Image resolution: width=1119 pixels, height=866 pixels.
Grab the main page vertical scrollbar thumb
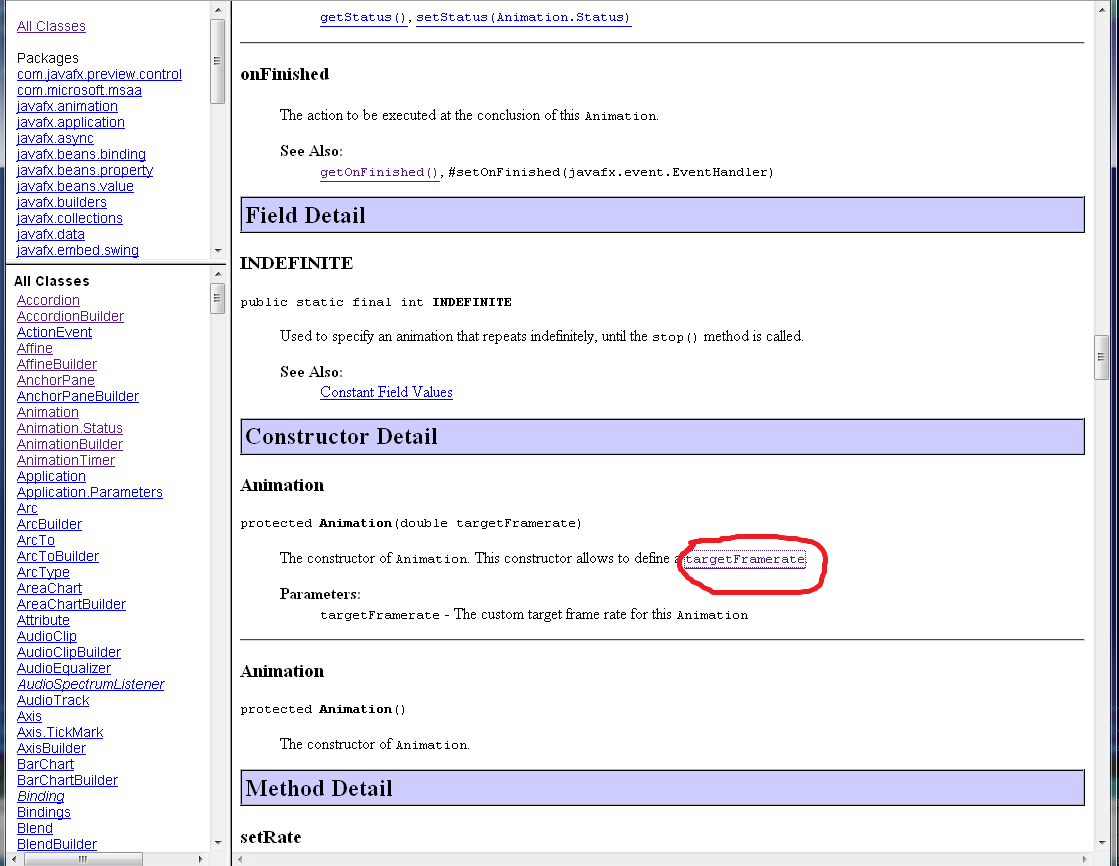1102,357
